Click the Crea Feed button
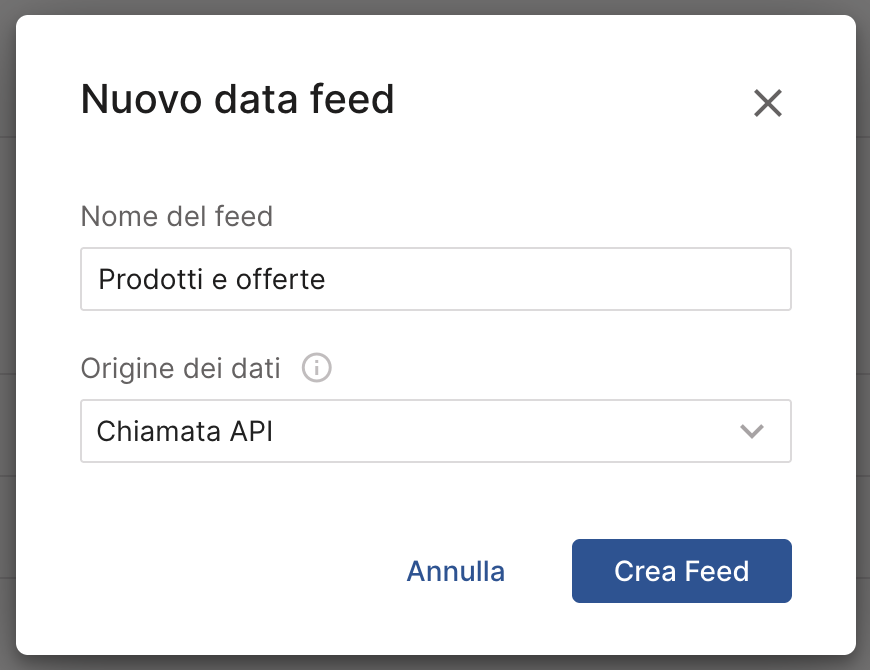Viewport: 870px width, 670px height. 681,571
